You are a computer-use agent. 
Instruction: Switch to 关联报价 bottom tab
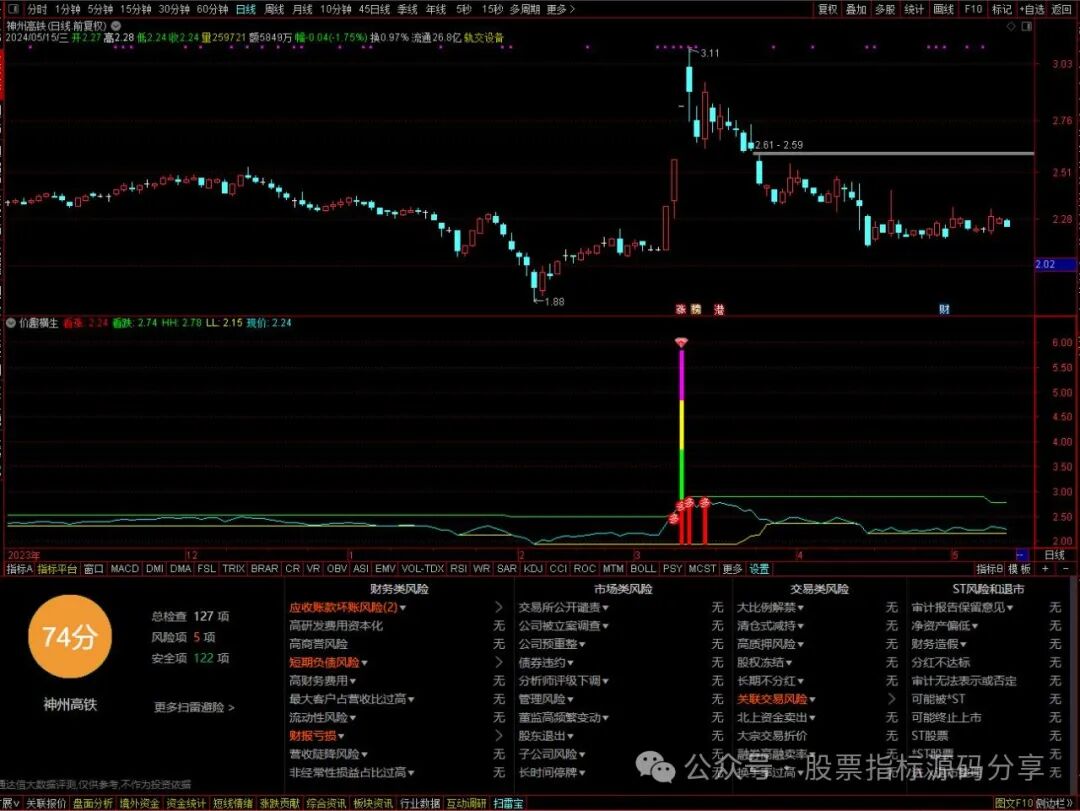tap(46, 803)
